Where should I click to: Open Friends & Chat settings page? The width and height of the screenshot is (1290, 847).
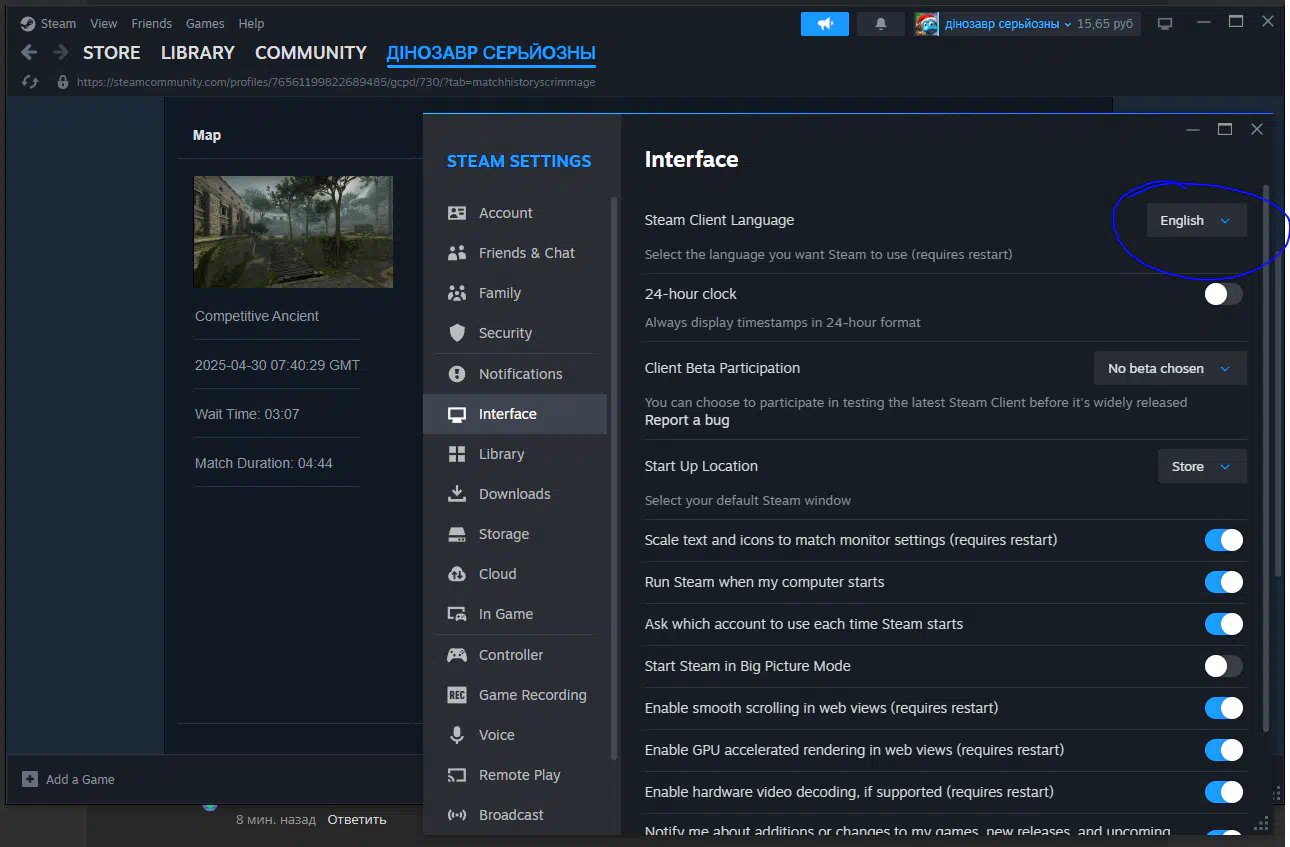coord(514,253)
